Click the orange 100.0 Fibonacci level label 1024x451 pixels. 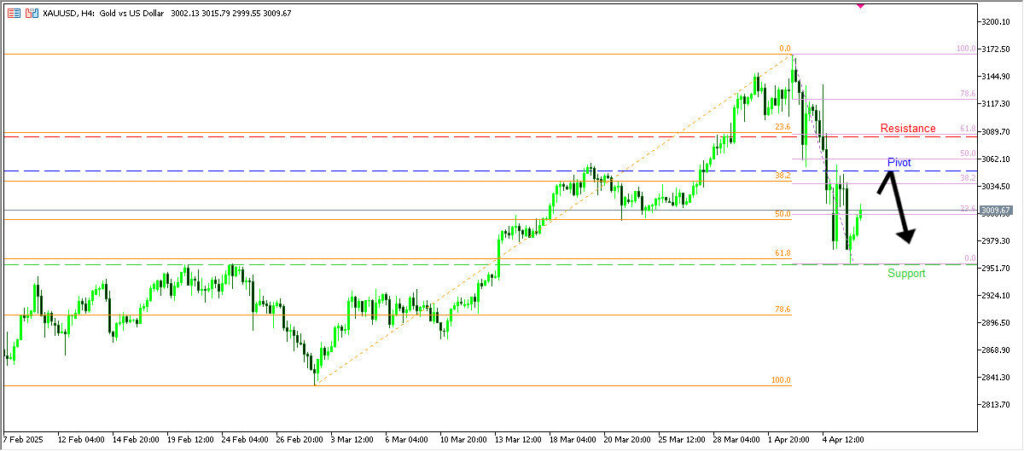[781, 381]
